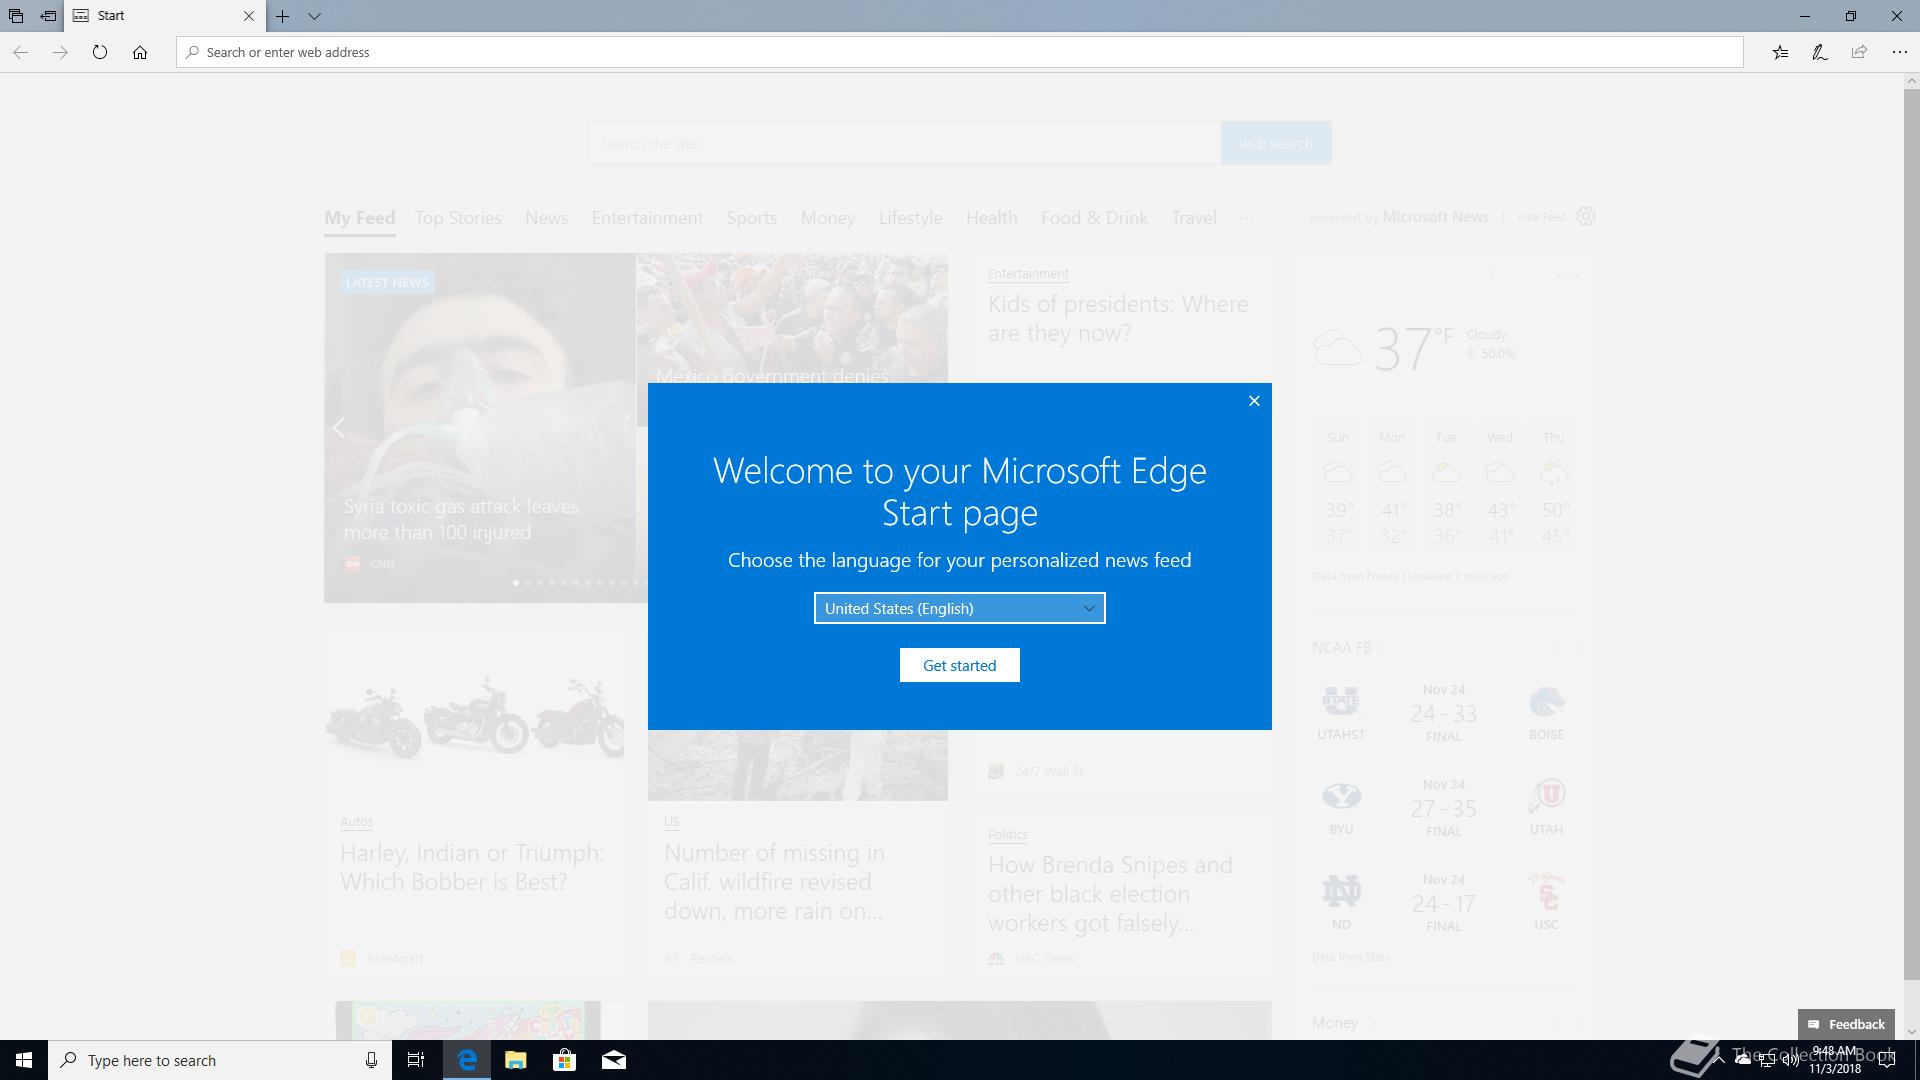Click the Search the web field
Image resolution: width=1920 pixels, height=1080 pixels.
click(904, 143)
